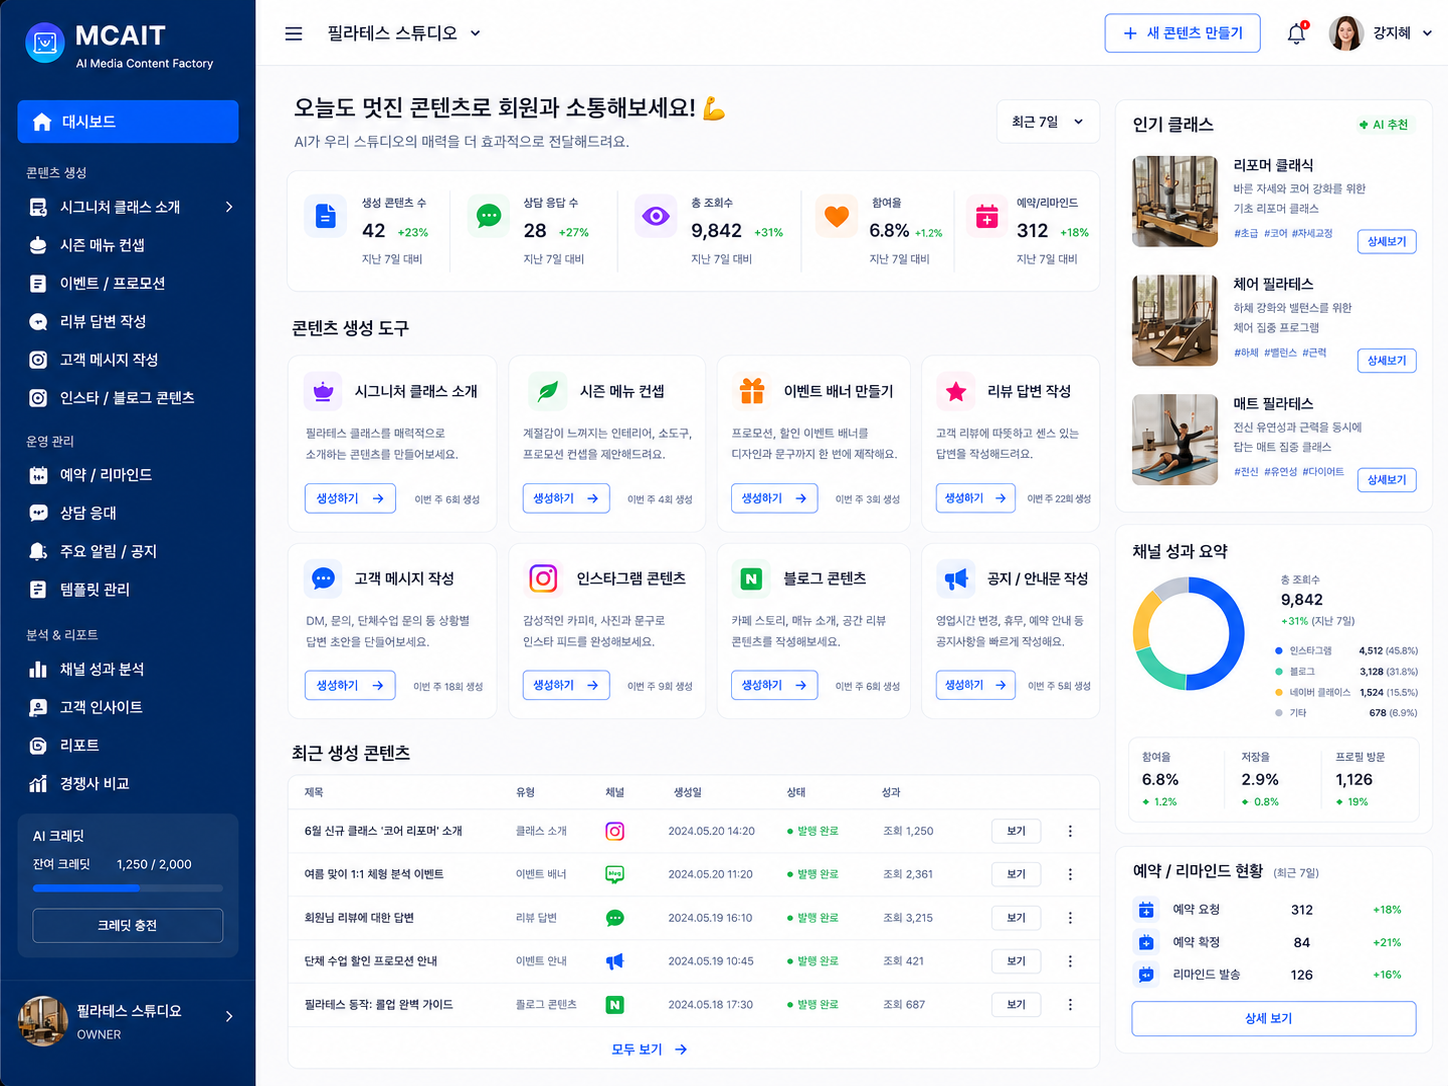This screenshot has width=1448, height=1086.
Task: Open 고객 인사이트 sidebar item
Action: click(128, 707)
